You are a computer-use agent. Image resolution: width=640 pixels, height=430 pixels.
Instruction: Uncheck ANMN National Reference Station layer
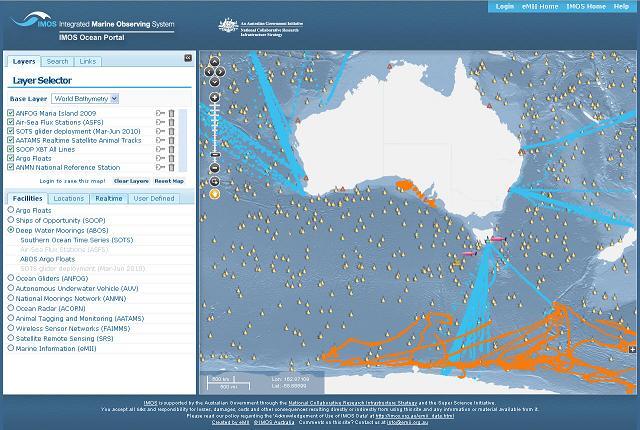[11, 166]
